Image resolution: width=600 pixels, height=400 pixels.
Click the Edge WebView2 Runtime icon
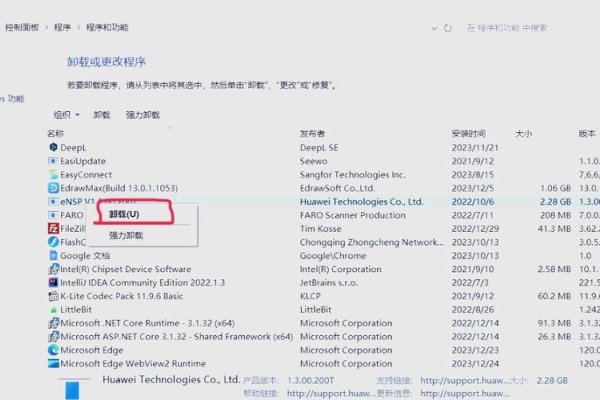pos(53,363)
